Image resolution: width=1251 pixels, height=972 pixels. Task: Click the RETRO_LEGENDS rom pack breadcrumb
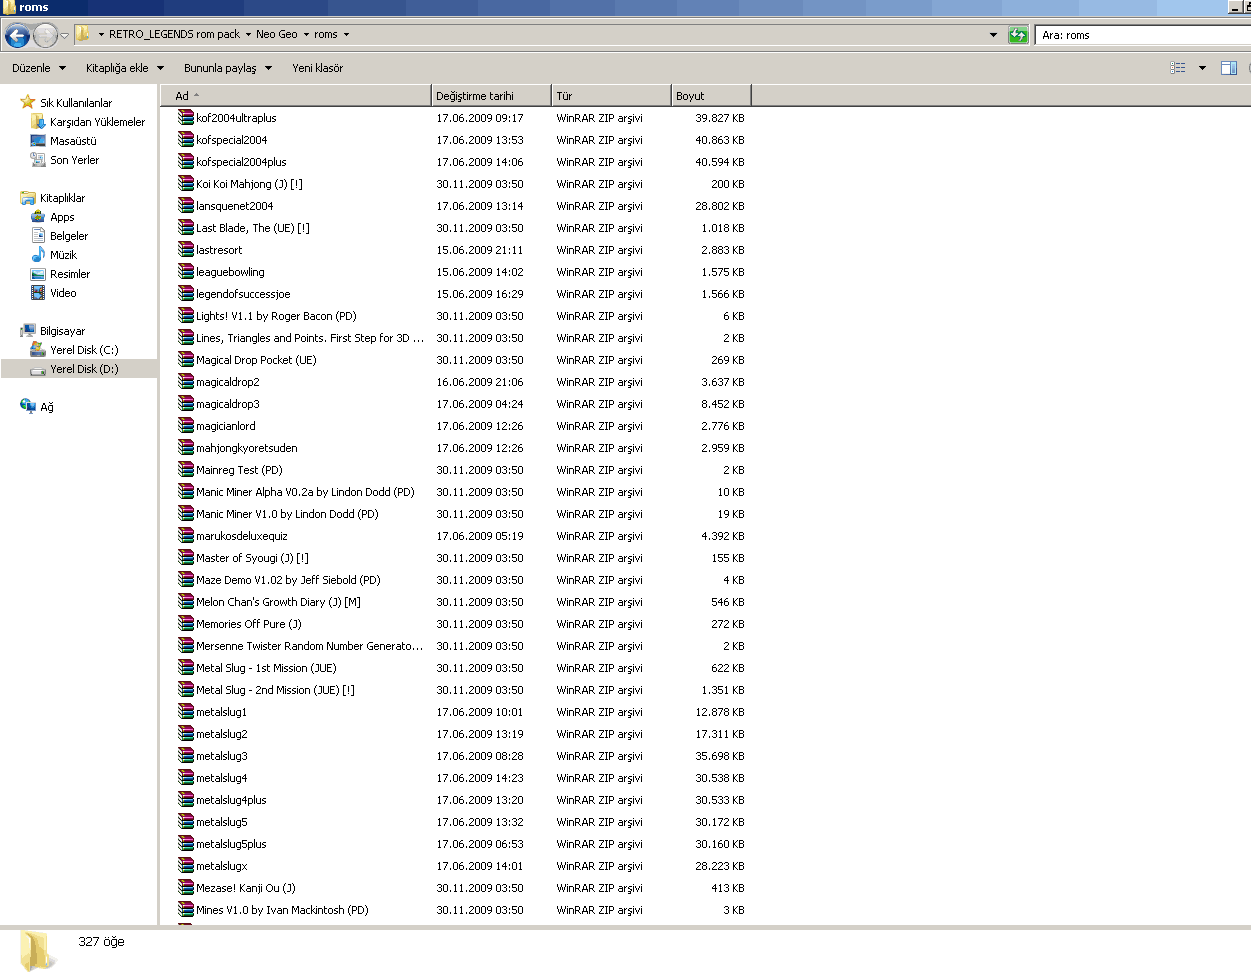pos(174,34)
